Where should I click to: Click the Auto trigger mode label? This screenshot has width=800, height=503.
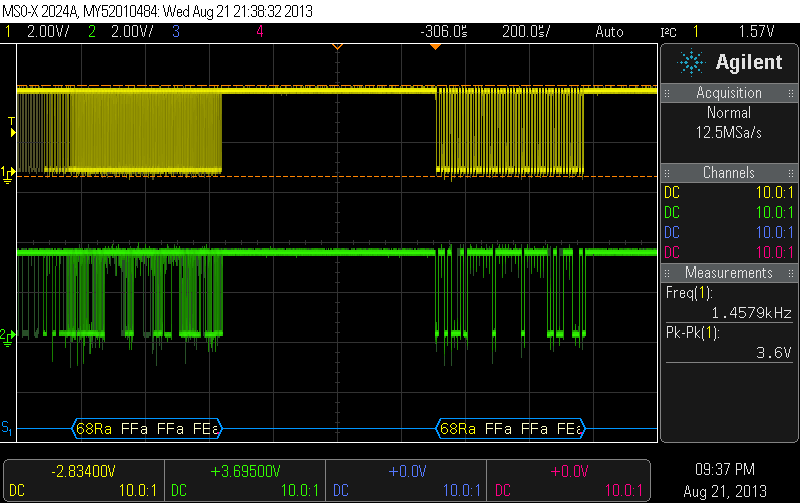point(609,32)
